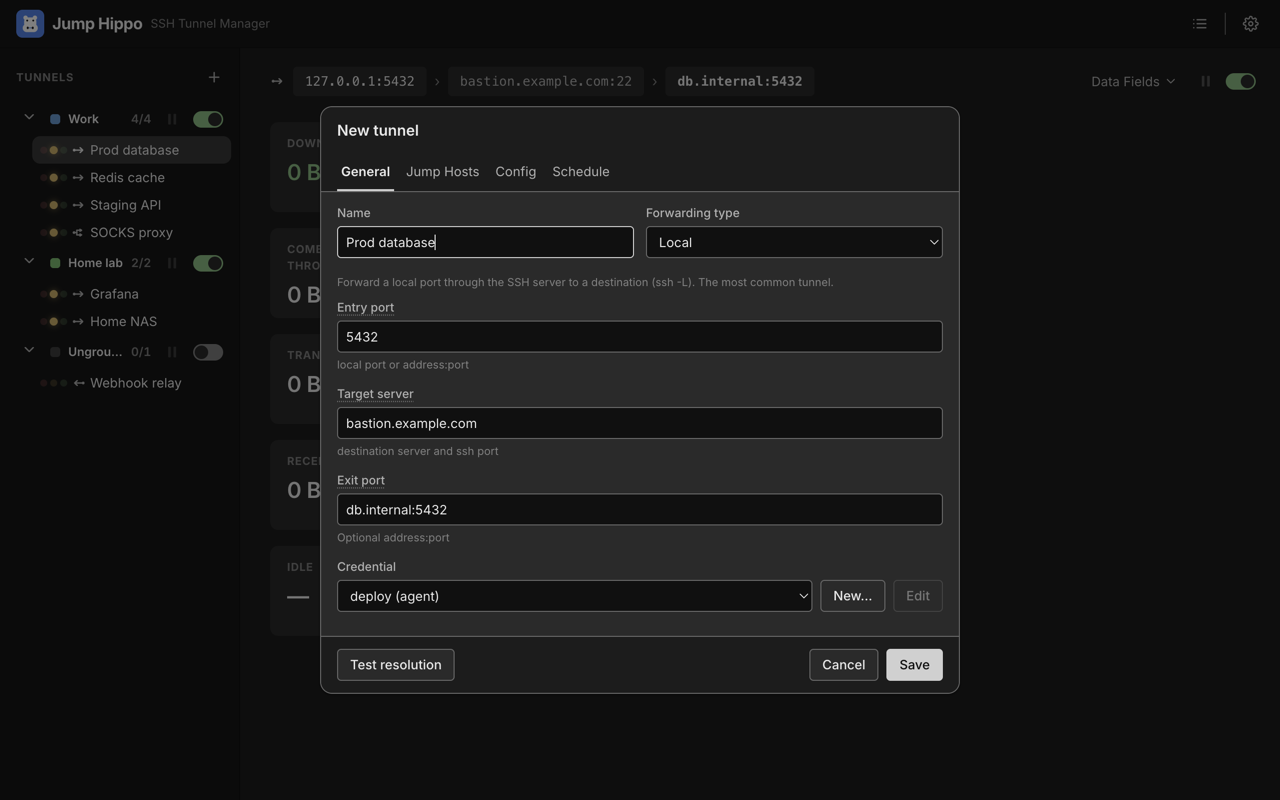Click the Jump Hippo app logo
The width and height of the screenshot is (1280, 800).
point(30,23)
